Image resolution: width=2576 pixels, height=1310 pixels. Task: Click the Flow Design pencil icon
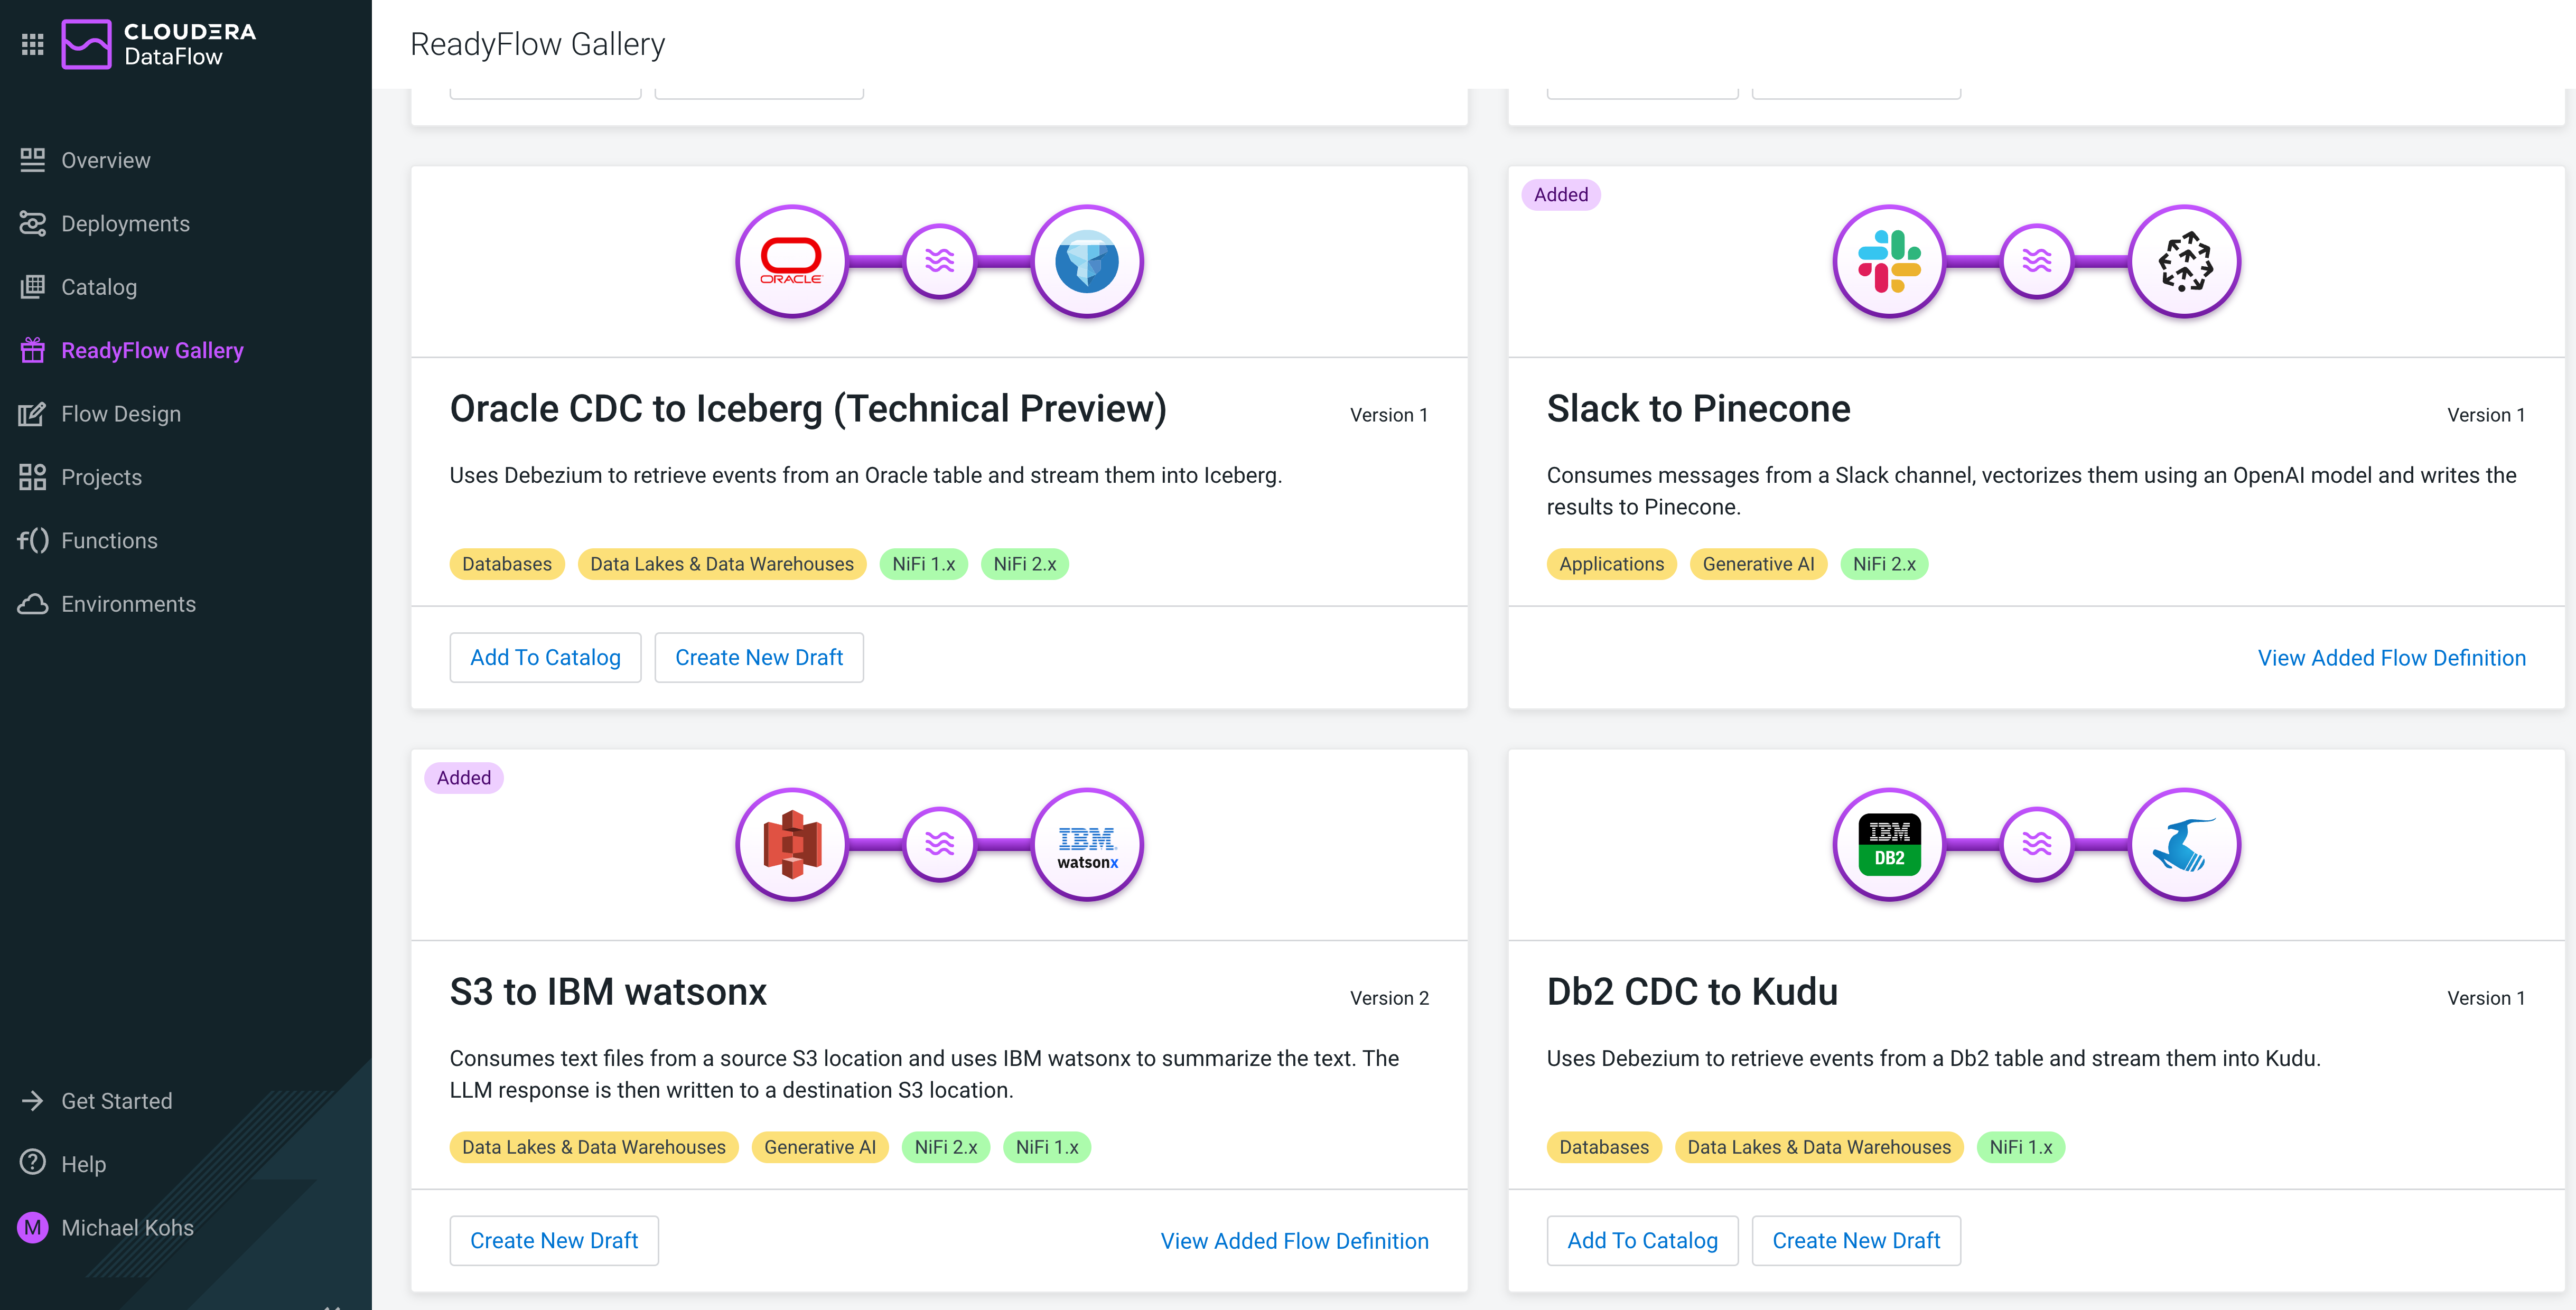coord(33,413)
